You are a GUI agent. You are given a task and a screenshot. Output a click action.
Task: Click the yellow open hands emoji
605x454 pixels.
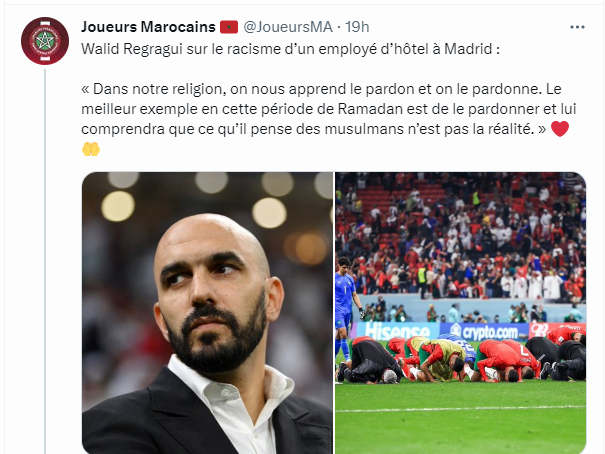click(x=91, y=149)
